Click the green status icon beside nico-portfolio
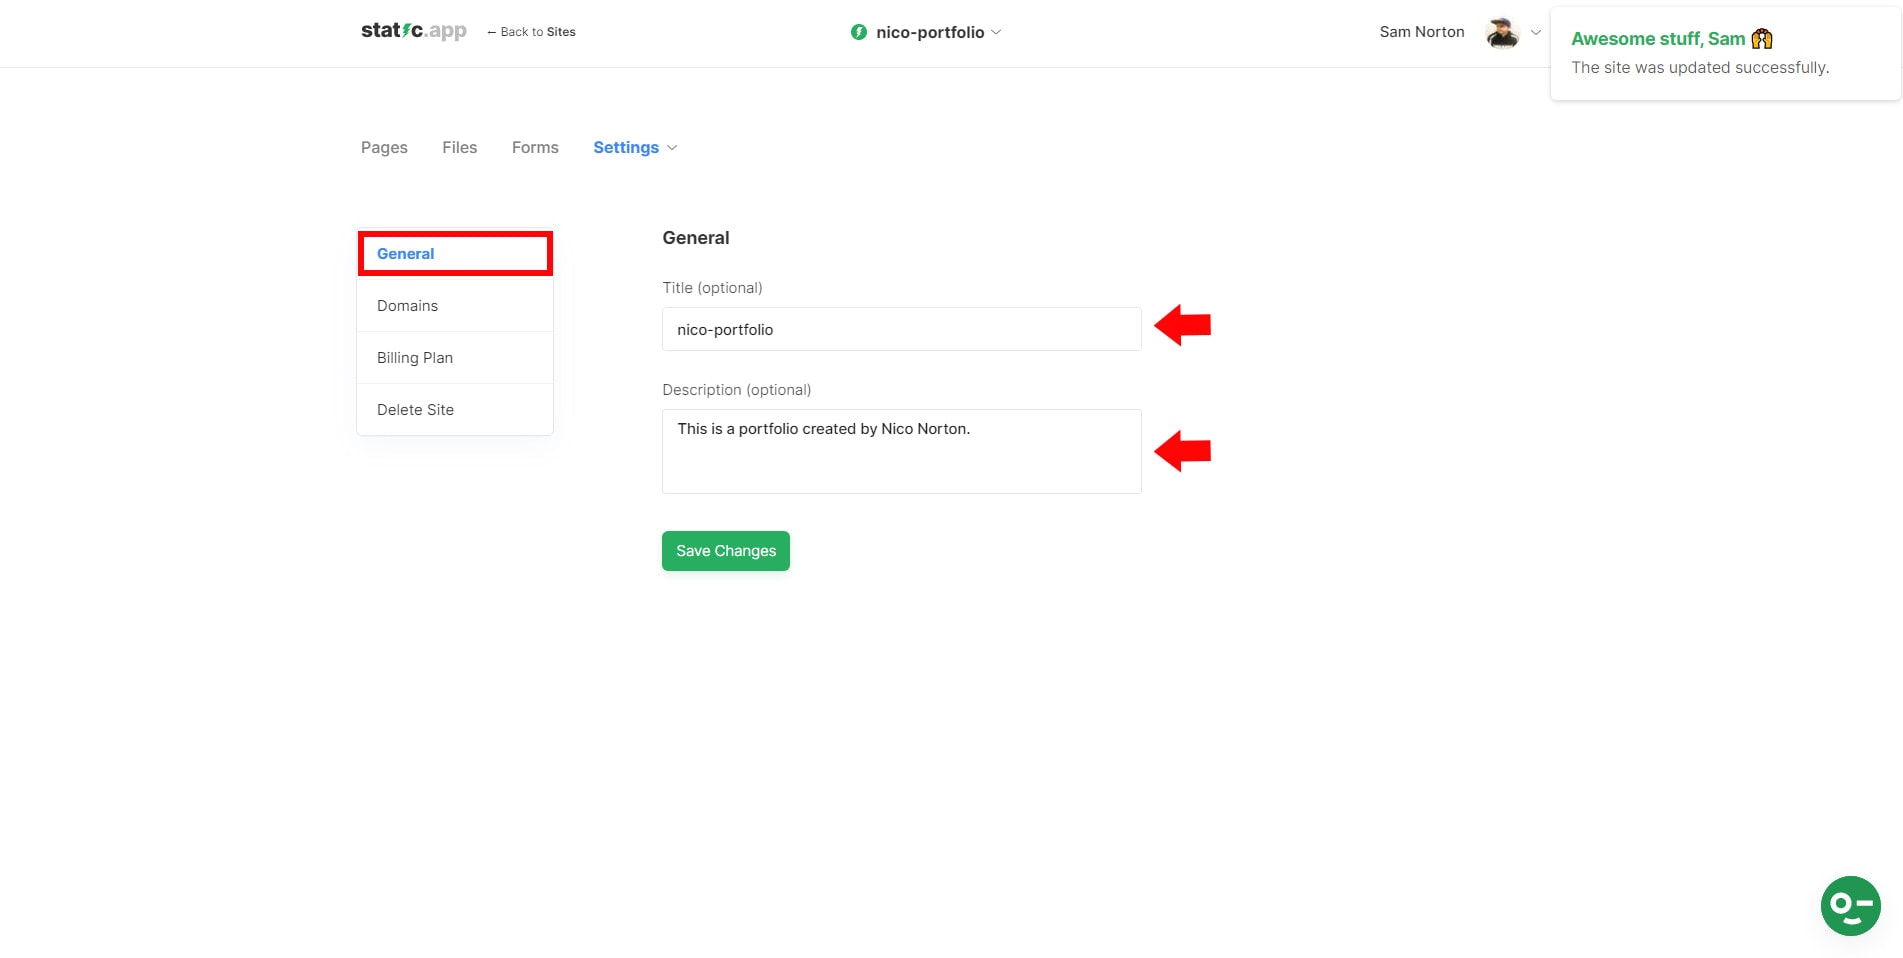This screenshot has width=1903, height=958. pos(858,31)
